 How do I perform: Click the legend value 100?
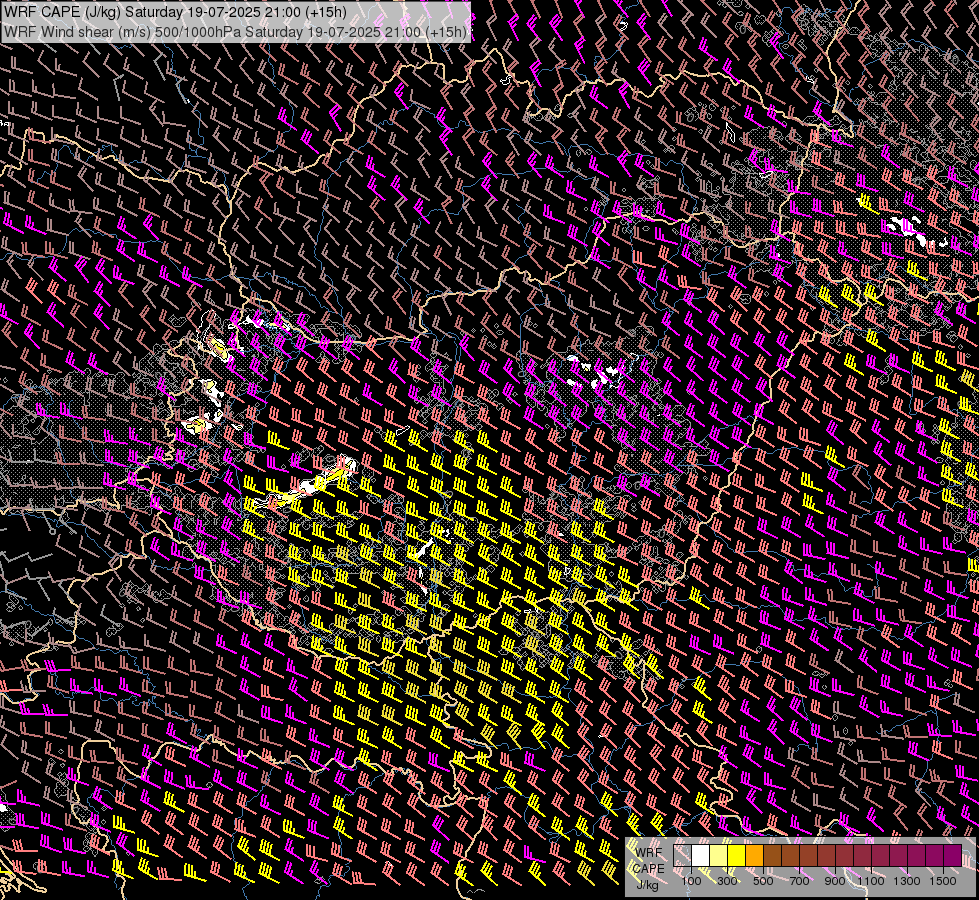691,881
